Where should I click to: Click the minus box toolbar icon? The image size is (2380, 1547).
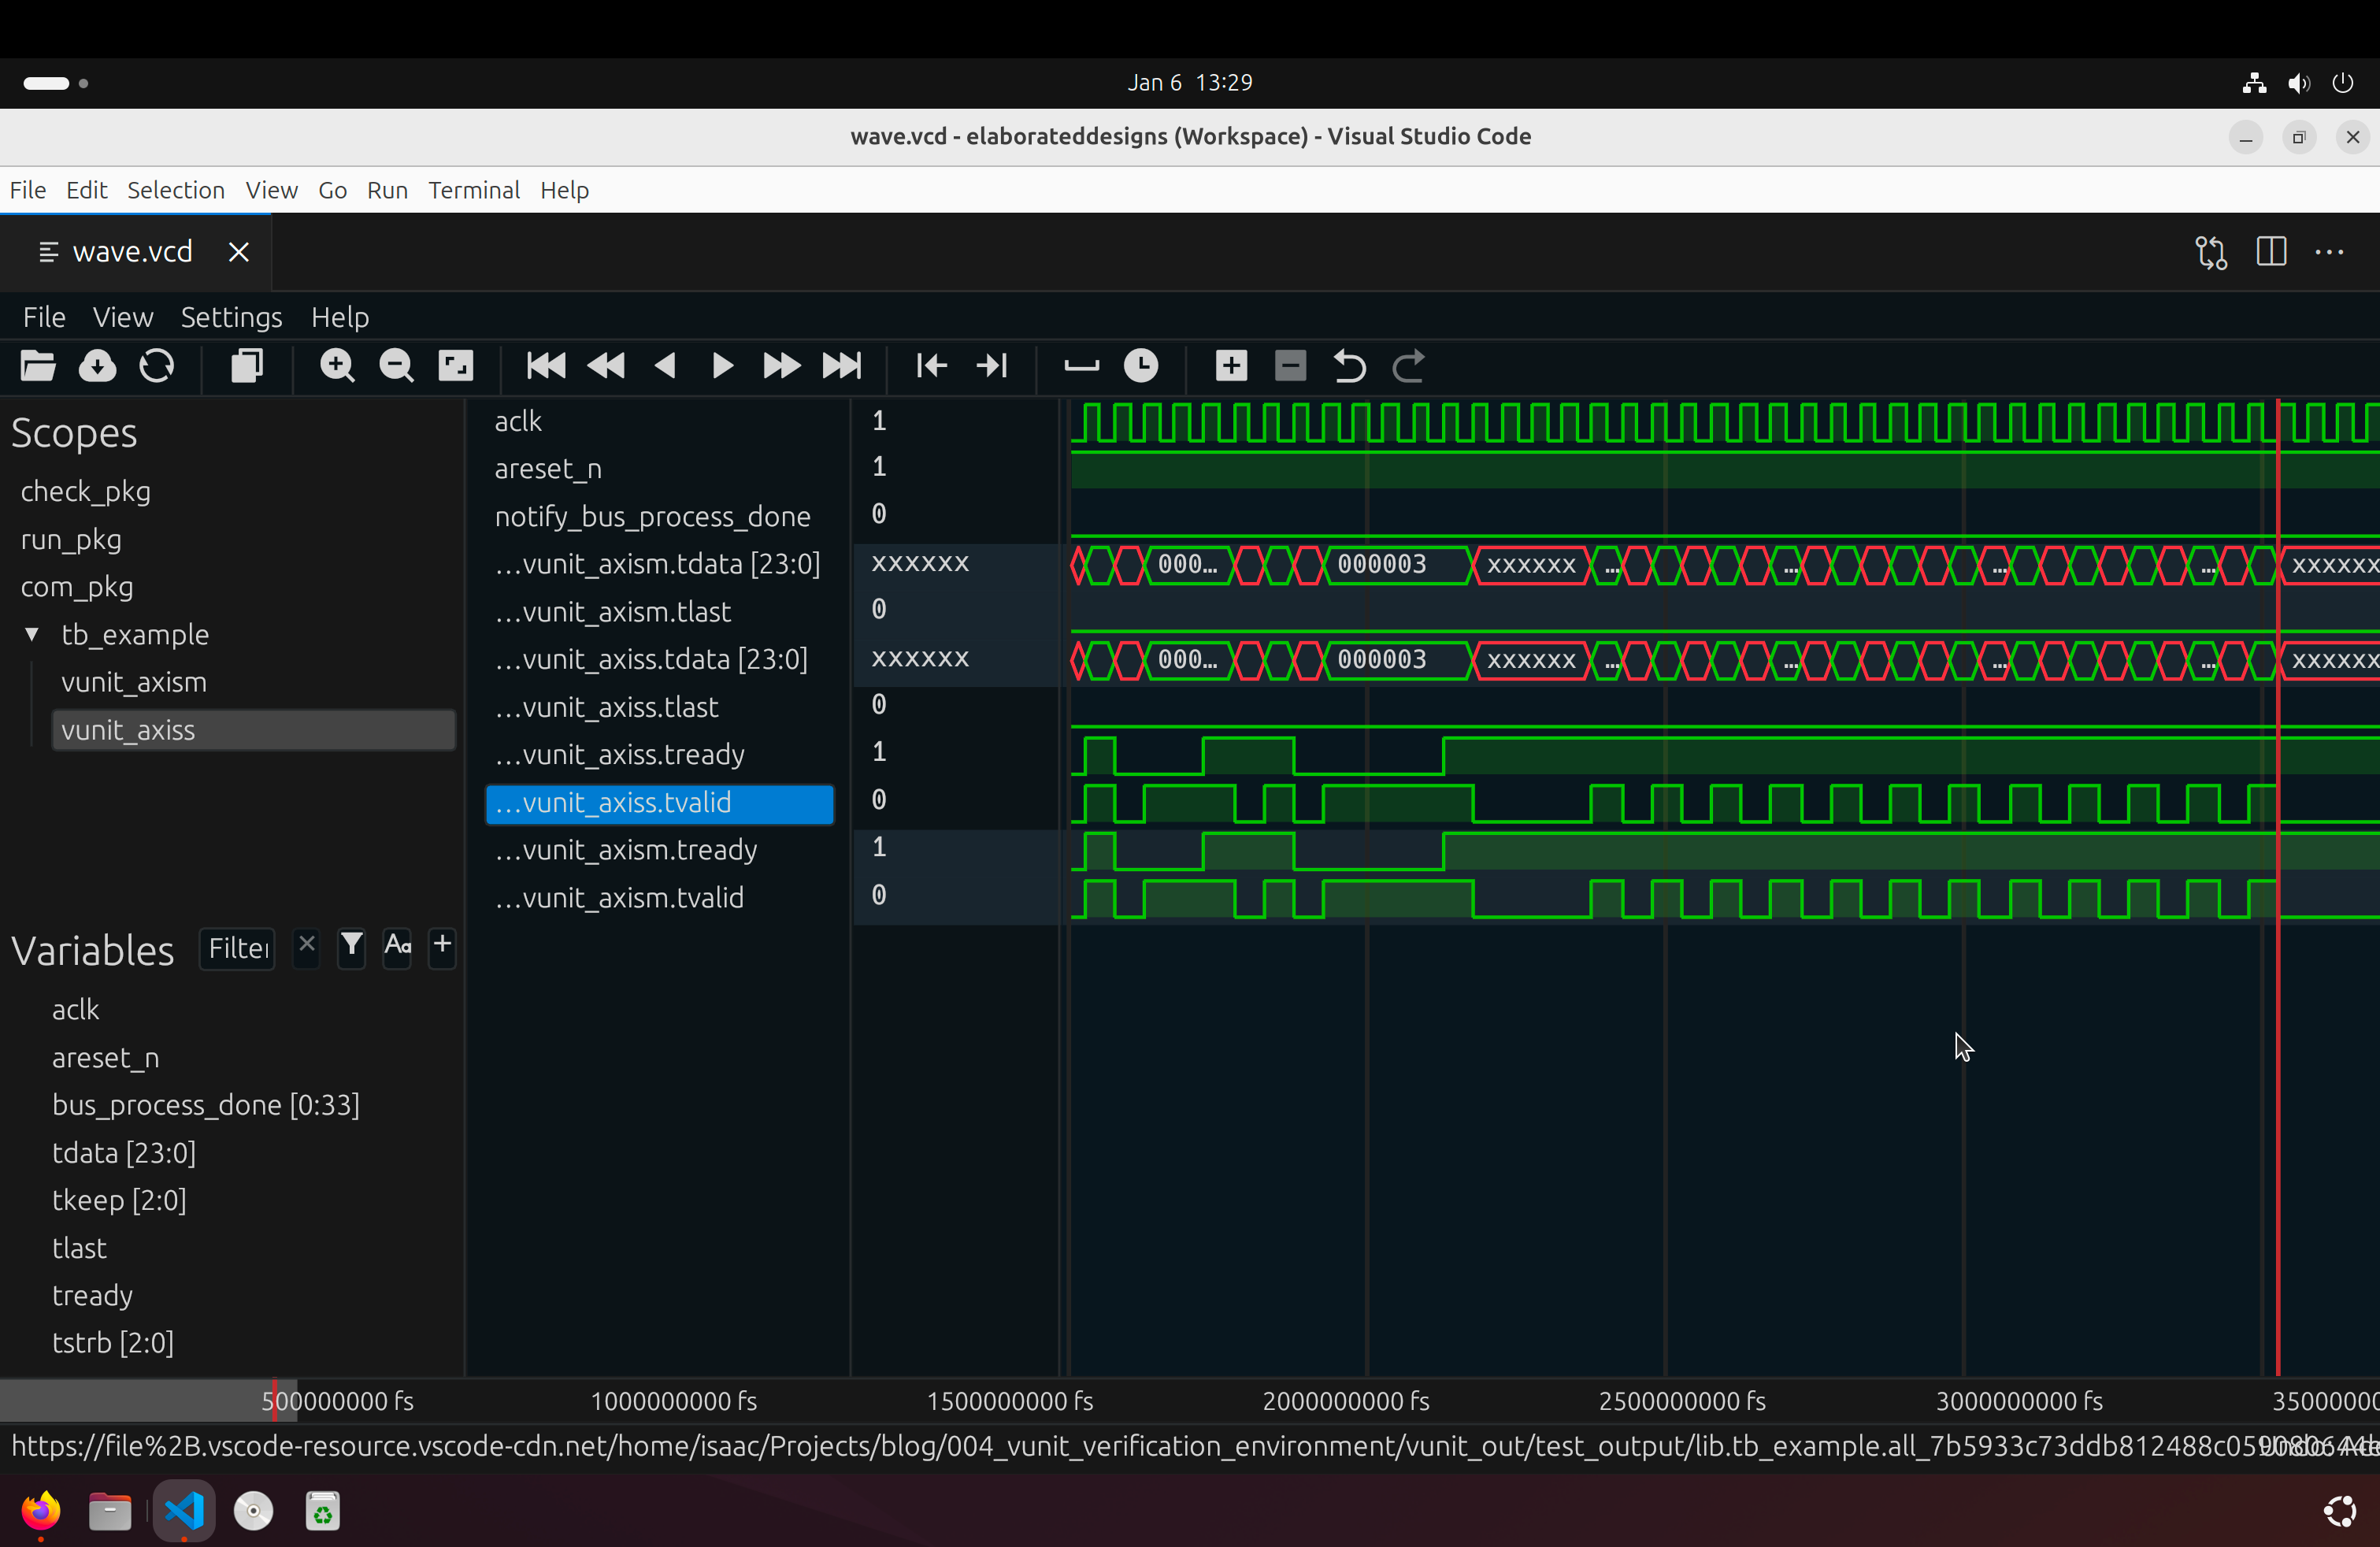point(1291,366)
